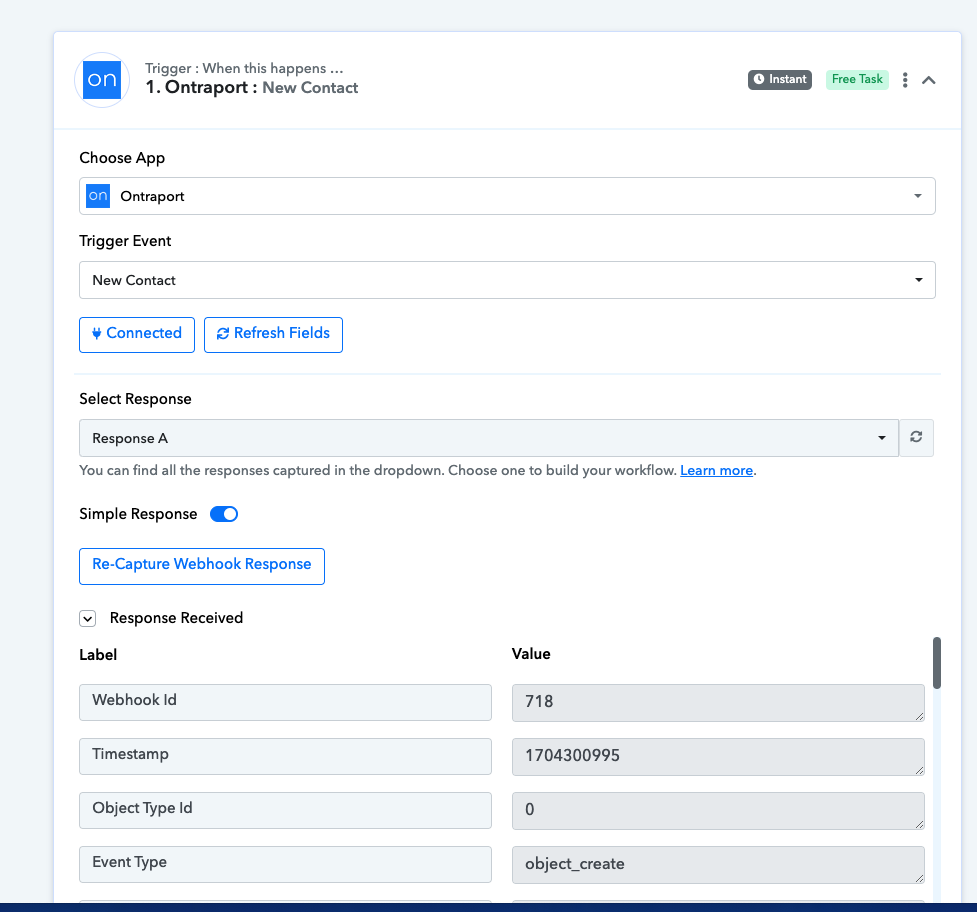
Task: Click the step title '1. Ontraport : New Contact'
Action: pos(252,87)
